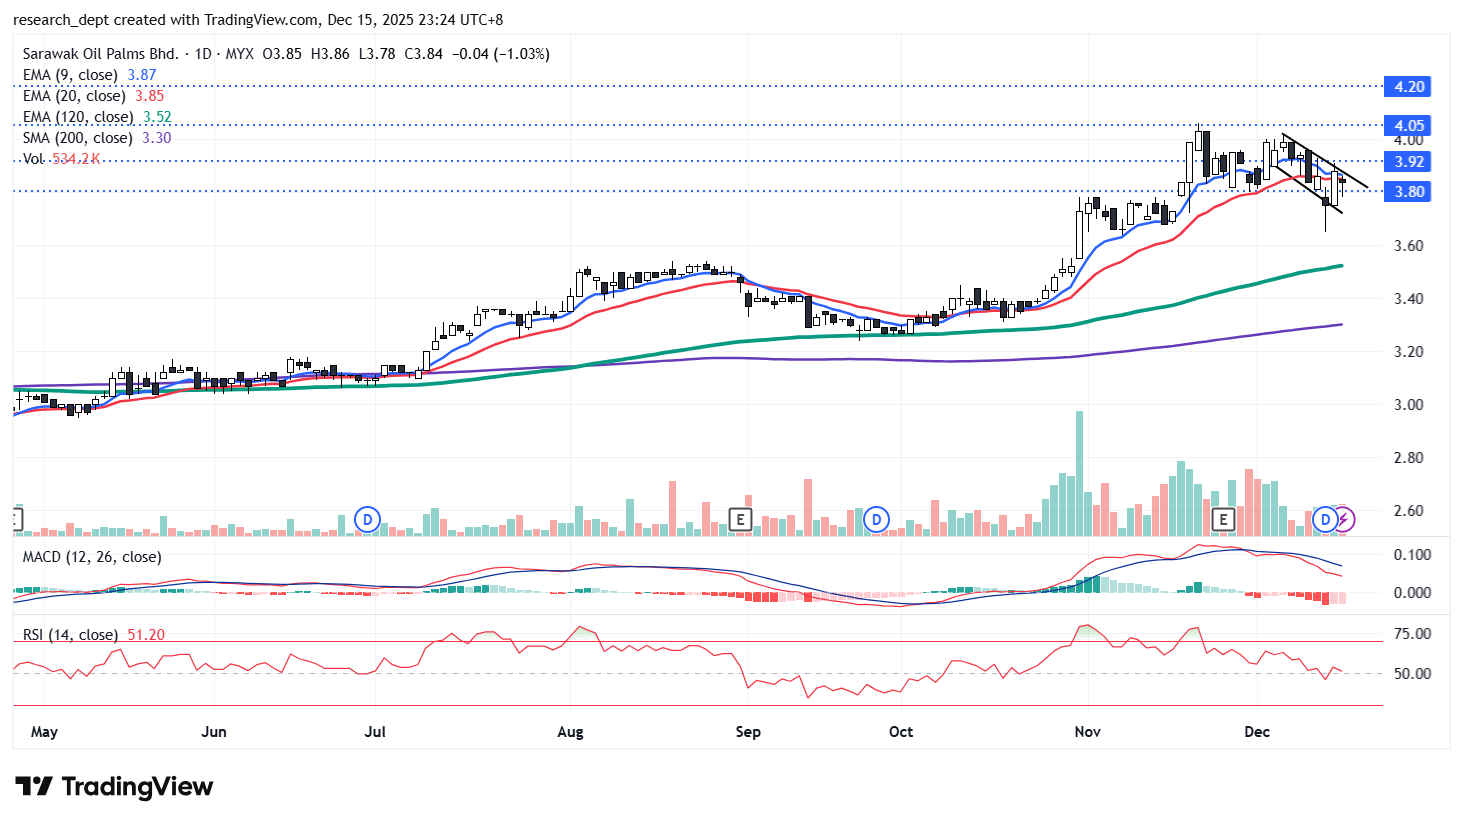
Task: Open the earnings marker in late November
Action: (1222, 520)
